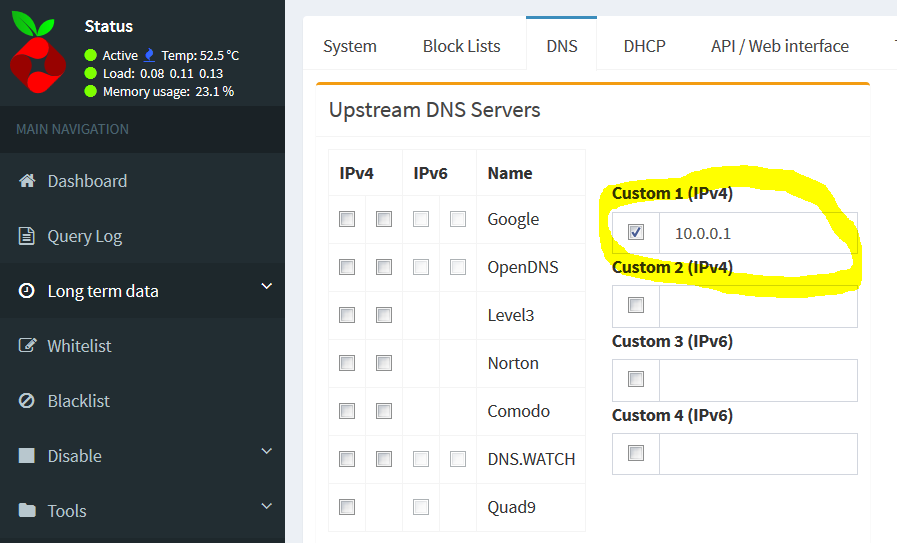
Task: Tick the second IPv4 checkbox for Norton
Action: (x=384, y=363)
